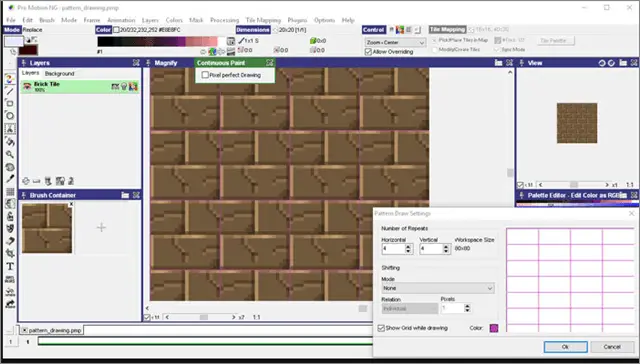The image size is (640, 364).
Task: Pick the Fill bucket tool
Action: tap(10, 142)
